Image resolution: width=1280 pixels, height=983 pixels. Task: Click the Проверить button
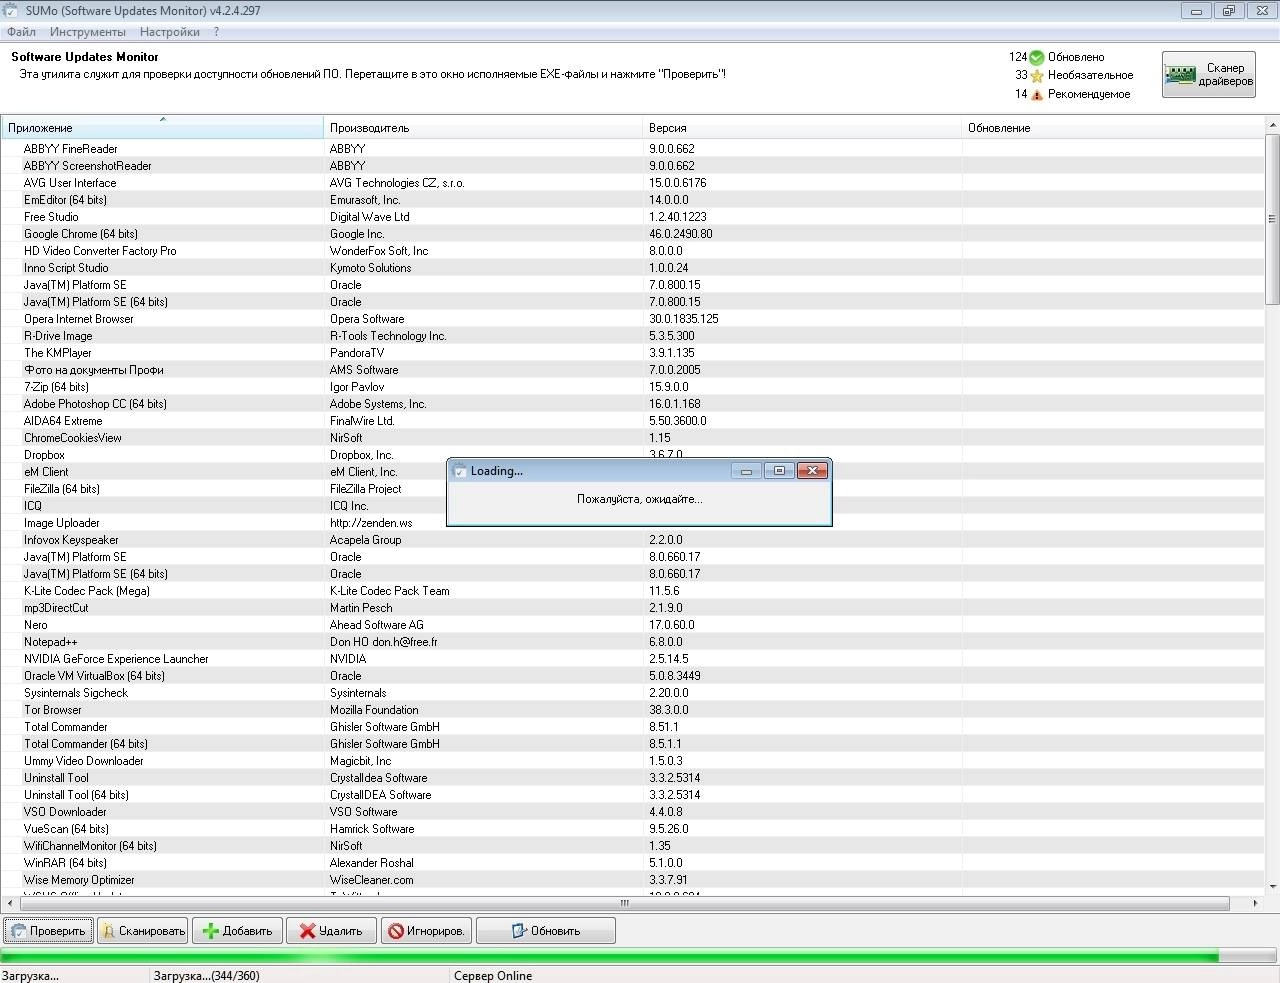coord(48,931)
